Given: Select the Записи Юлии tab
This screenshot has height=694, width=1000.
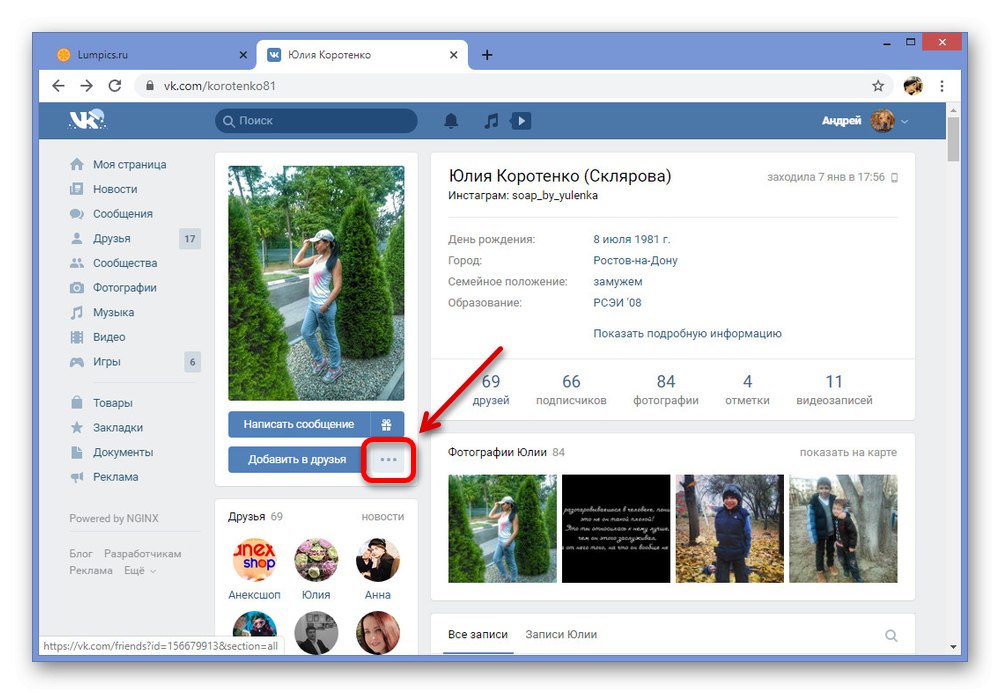Looking at the screenshot, I should click(x=561, y=634).
